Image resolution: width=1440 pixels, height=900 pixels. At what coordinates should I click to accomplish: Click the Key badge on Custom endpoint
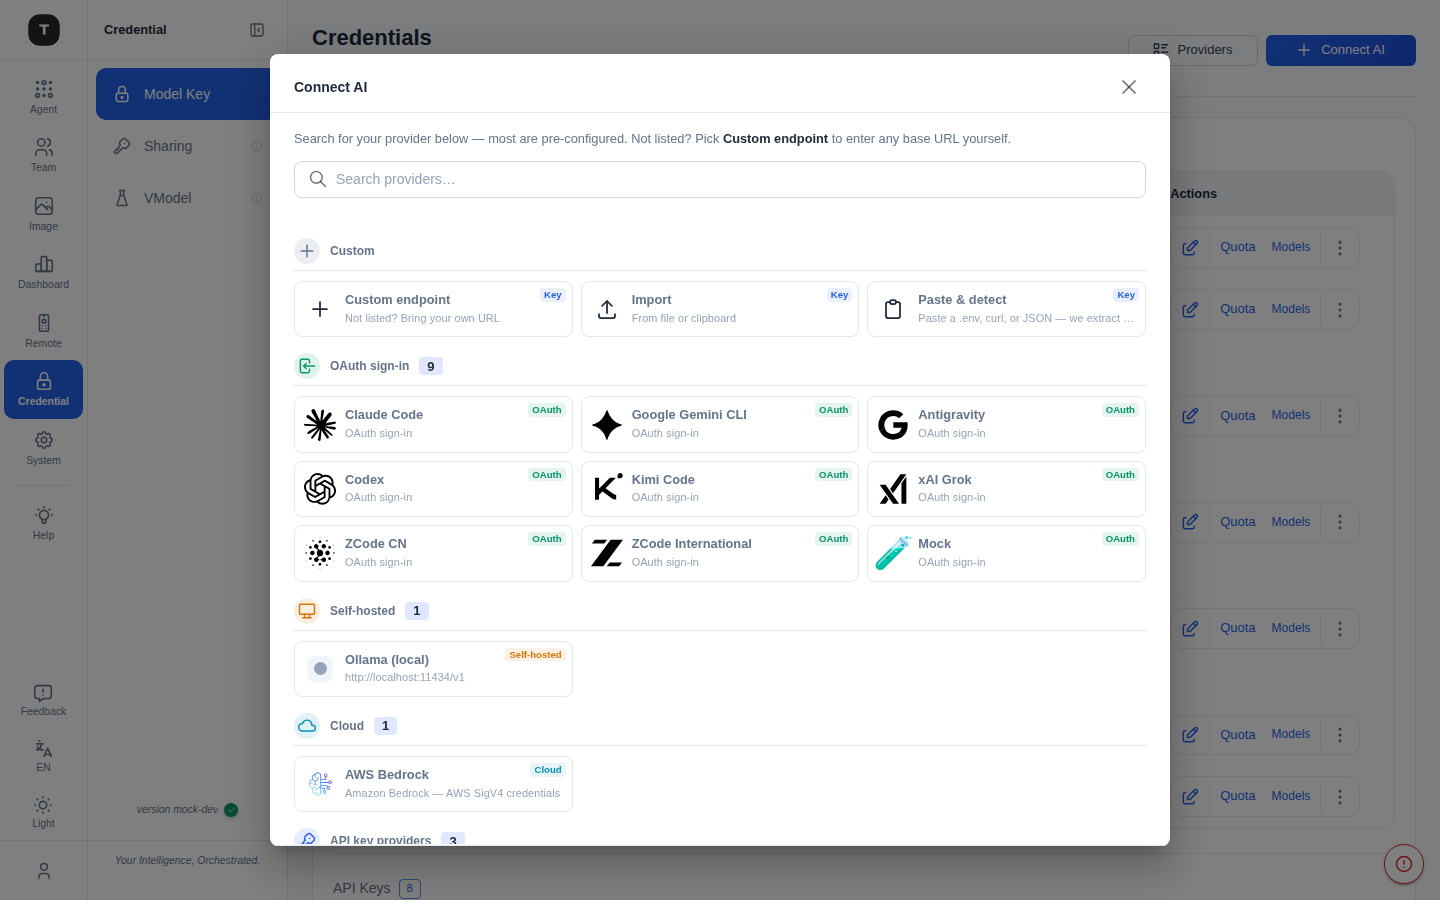(x=553, y=295)
